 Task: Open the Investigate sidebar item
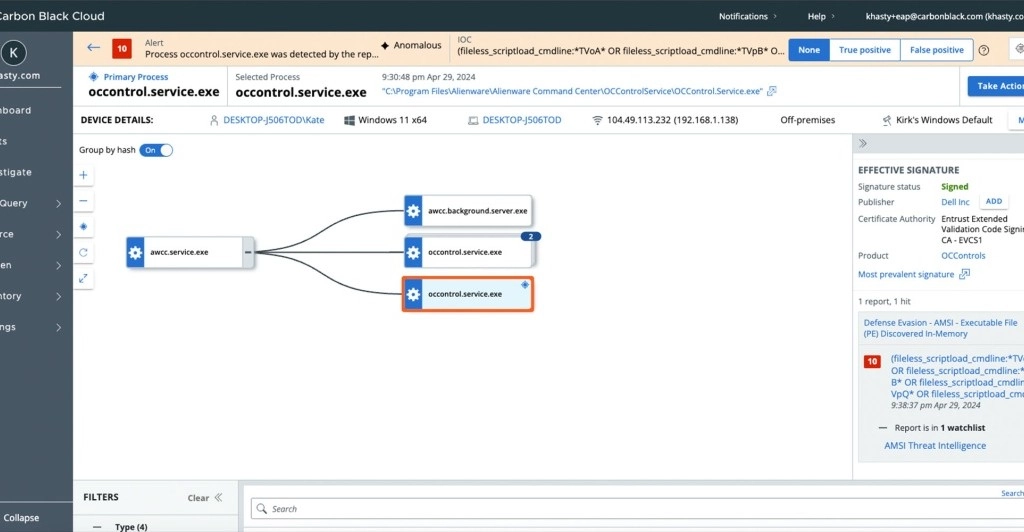(16, 172)
